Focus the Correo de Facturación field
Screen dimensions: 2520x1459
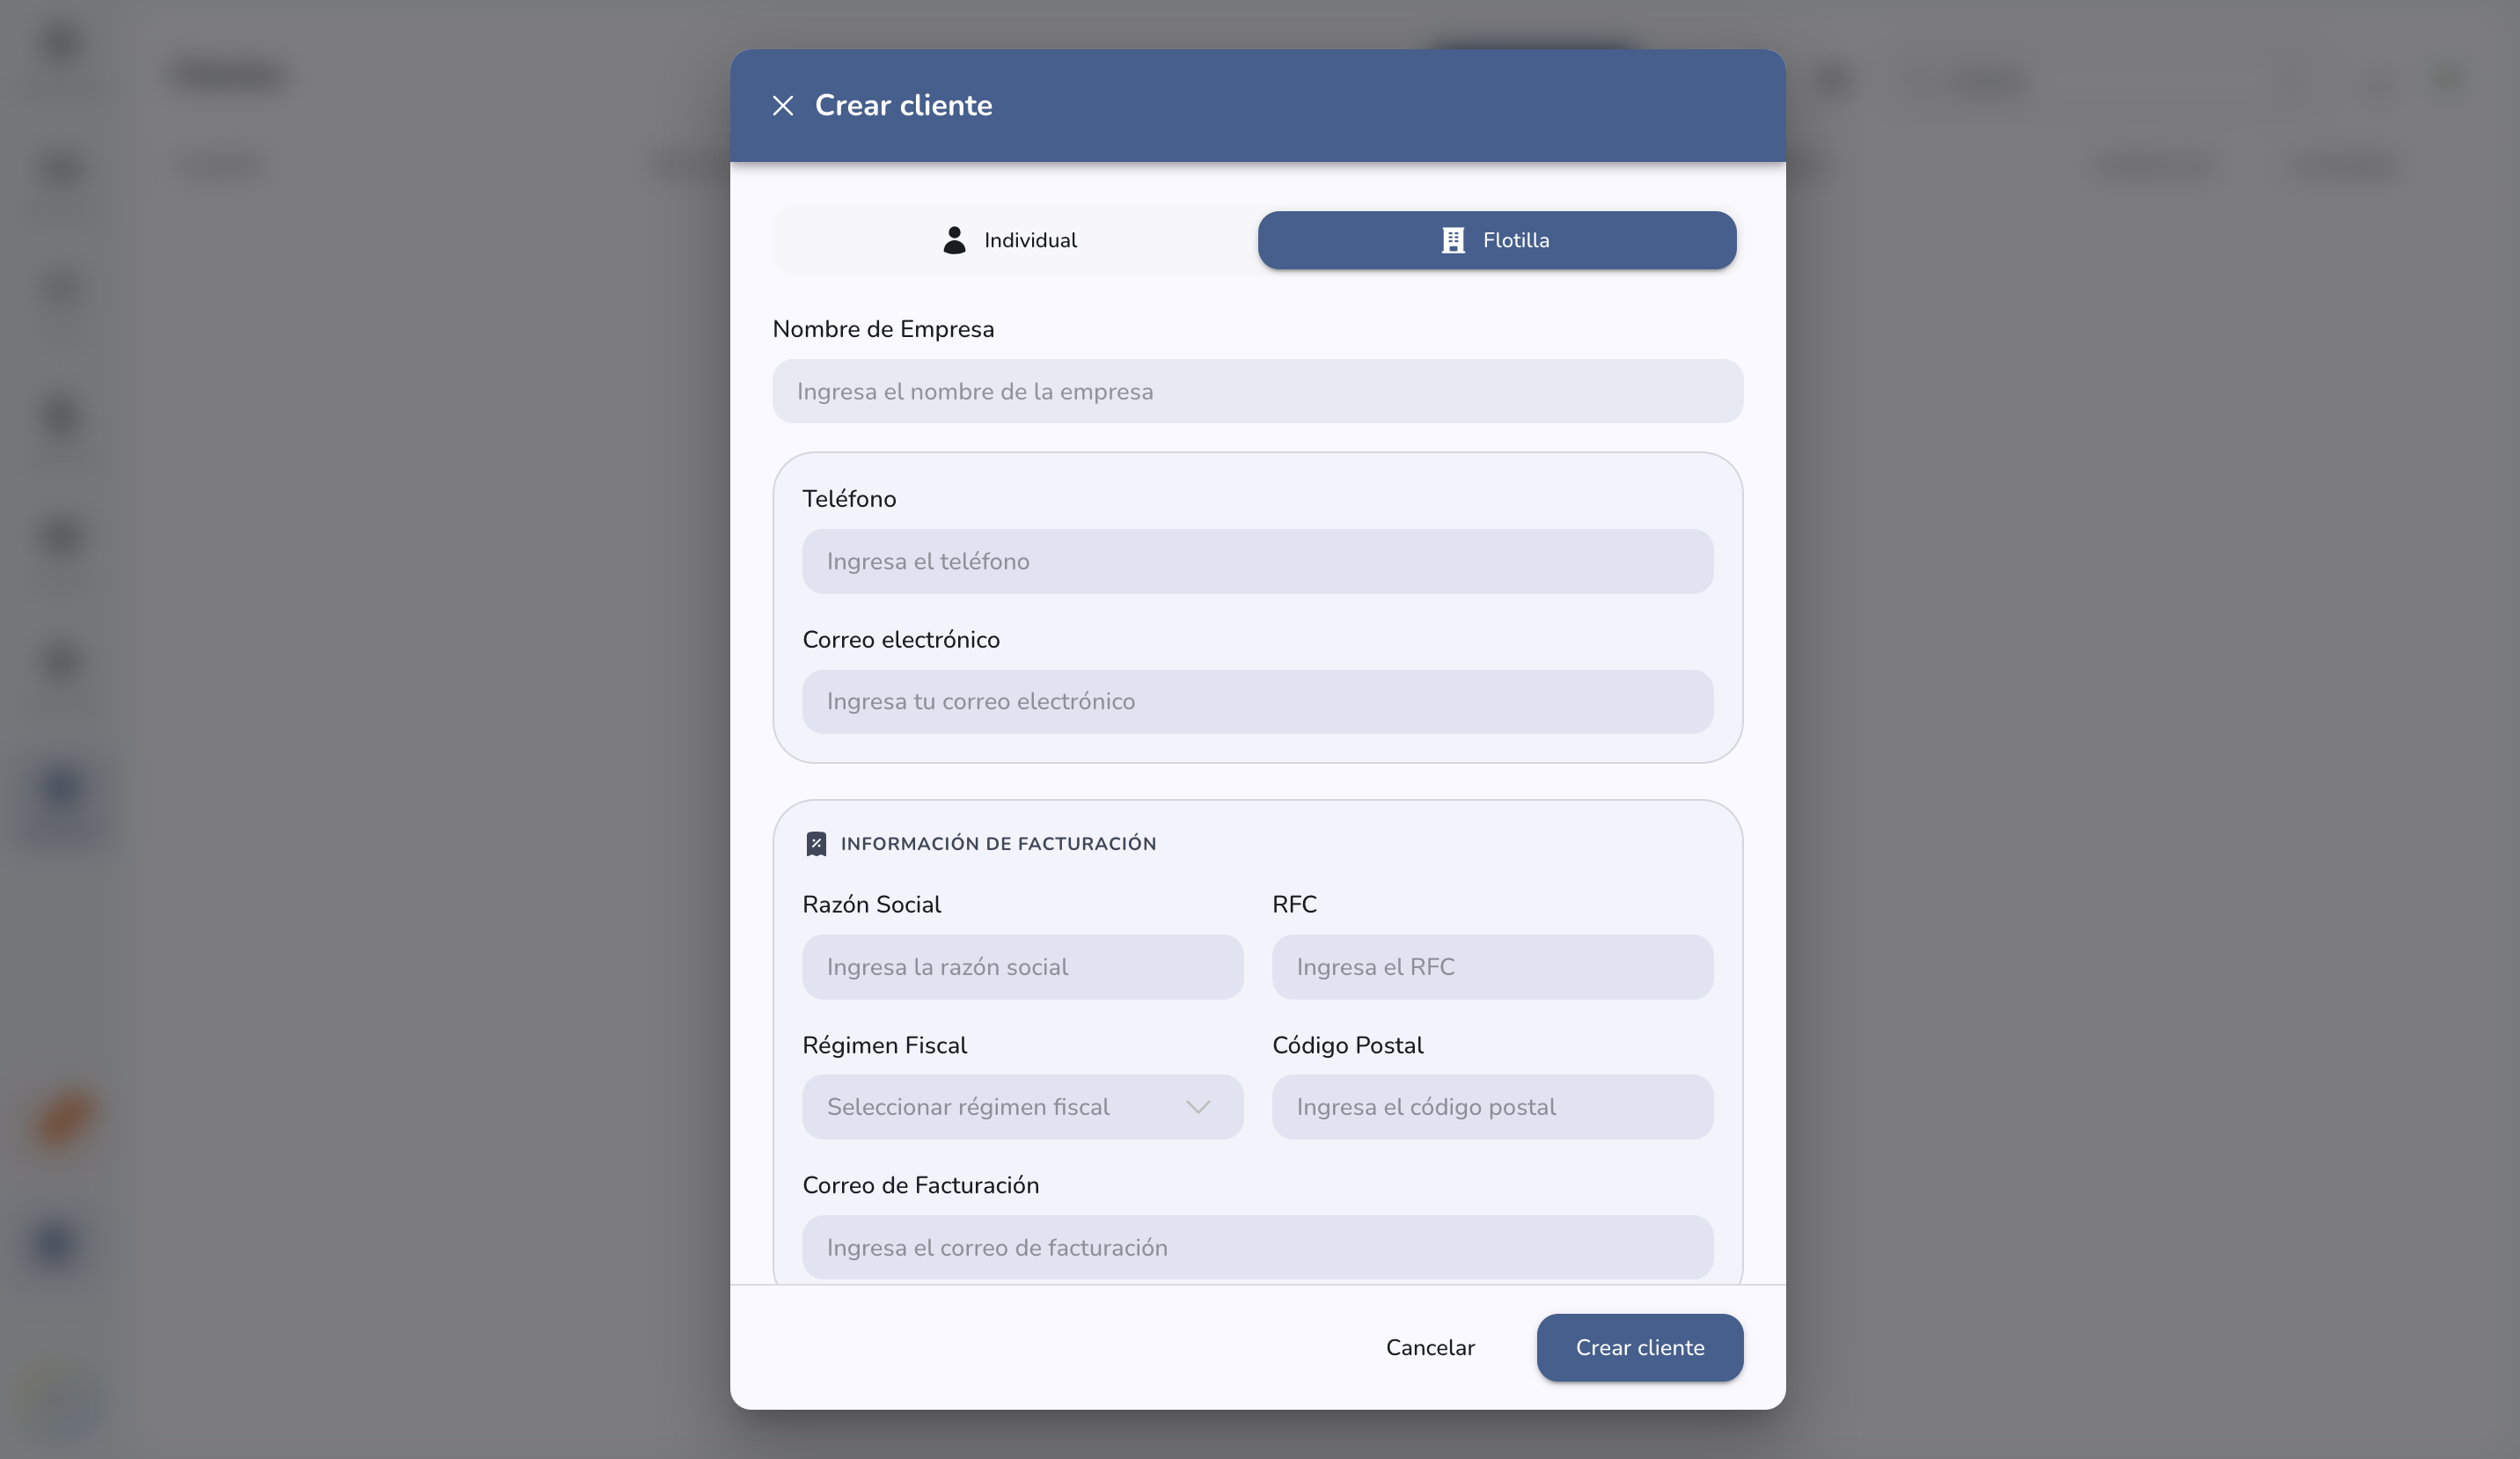[1257, 1247]
